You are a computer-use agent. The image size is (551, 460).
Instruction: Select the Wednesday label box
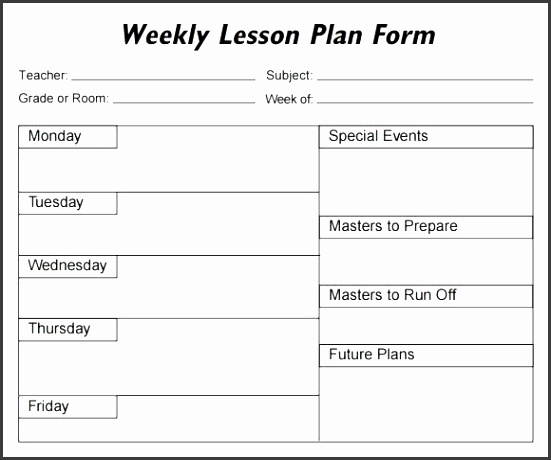click(68, 266)
